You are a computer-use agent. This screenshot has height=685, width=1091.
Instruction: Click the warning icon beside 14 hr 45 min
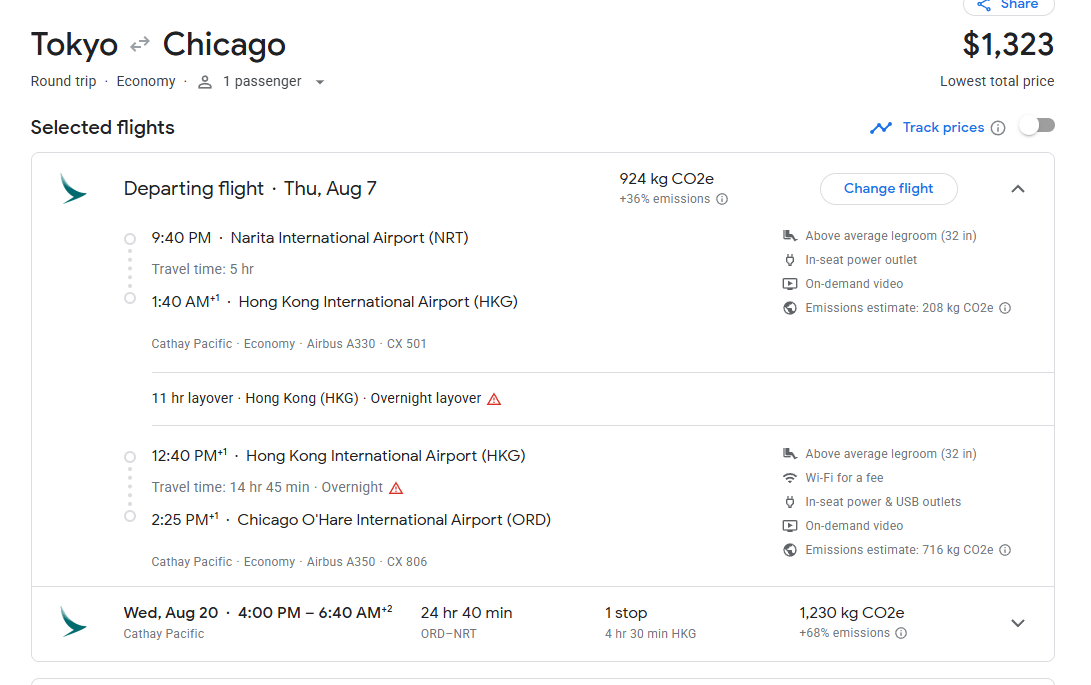[x=396, y=488]
